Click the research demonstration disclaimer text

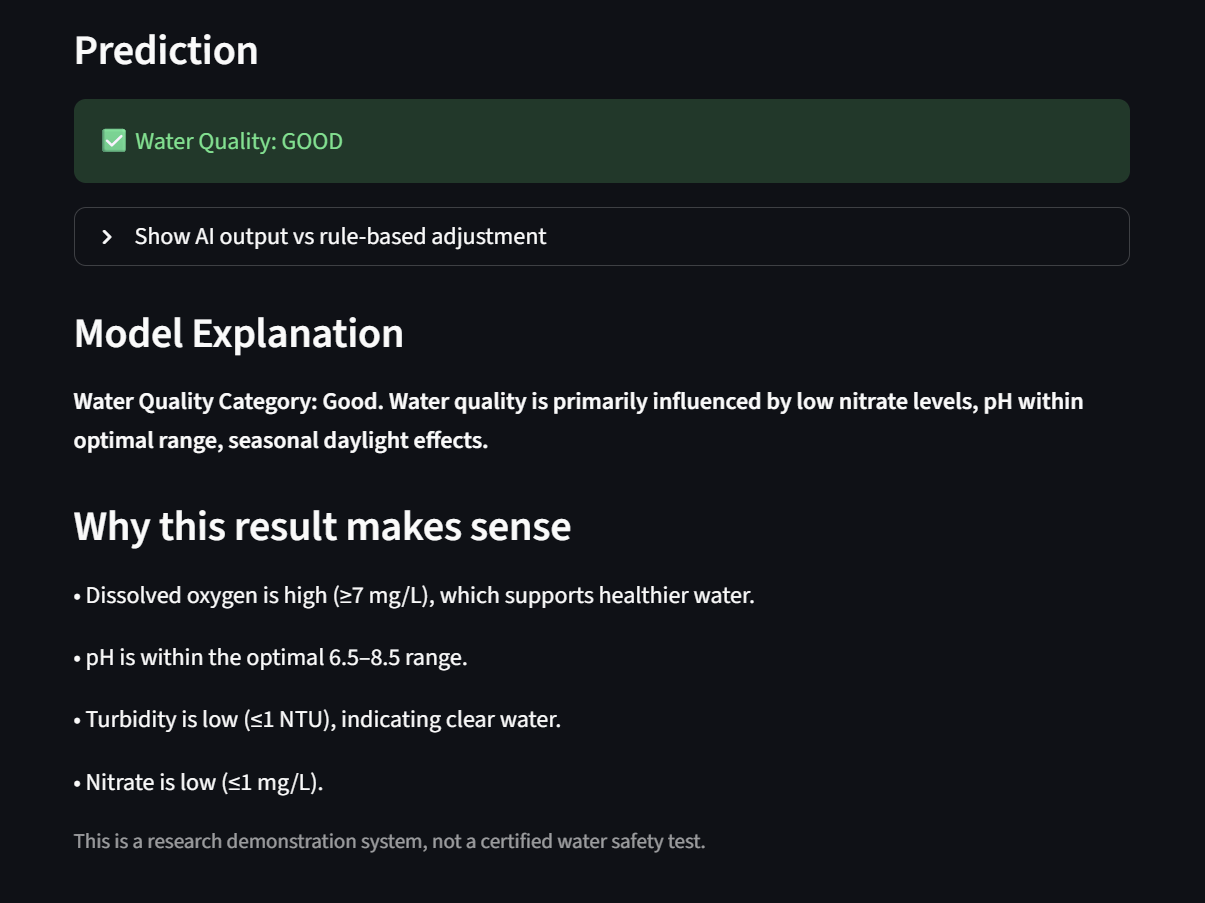389,841
